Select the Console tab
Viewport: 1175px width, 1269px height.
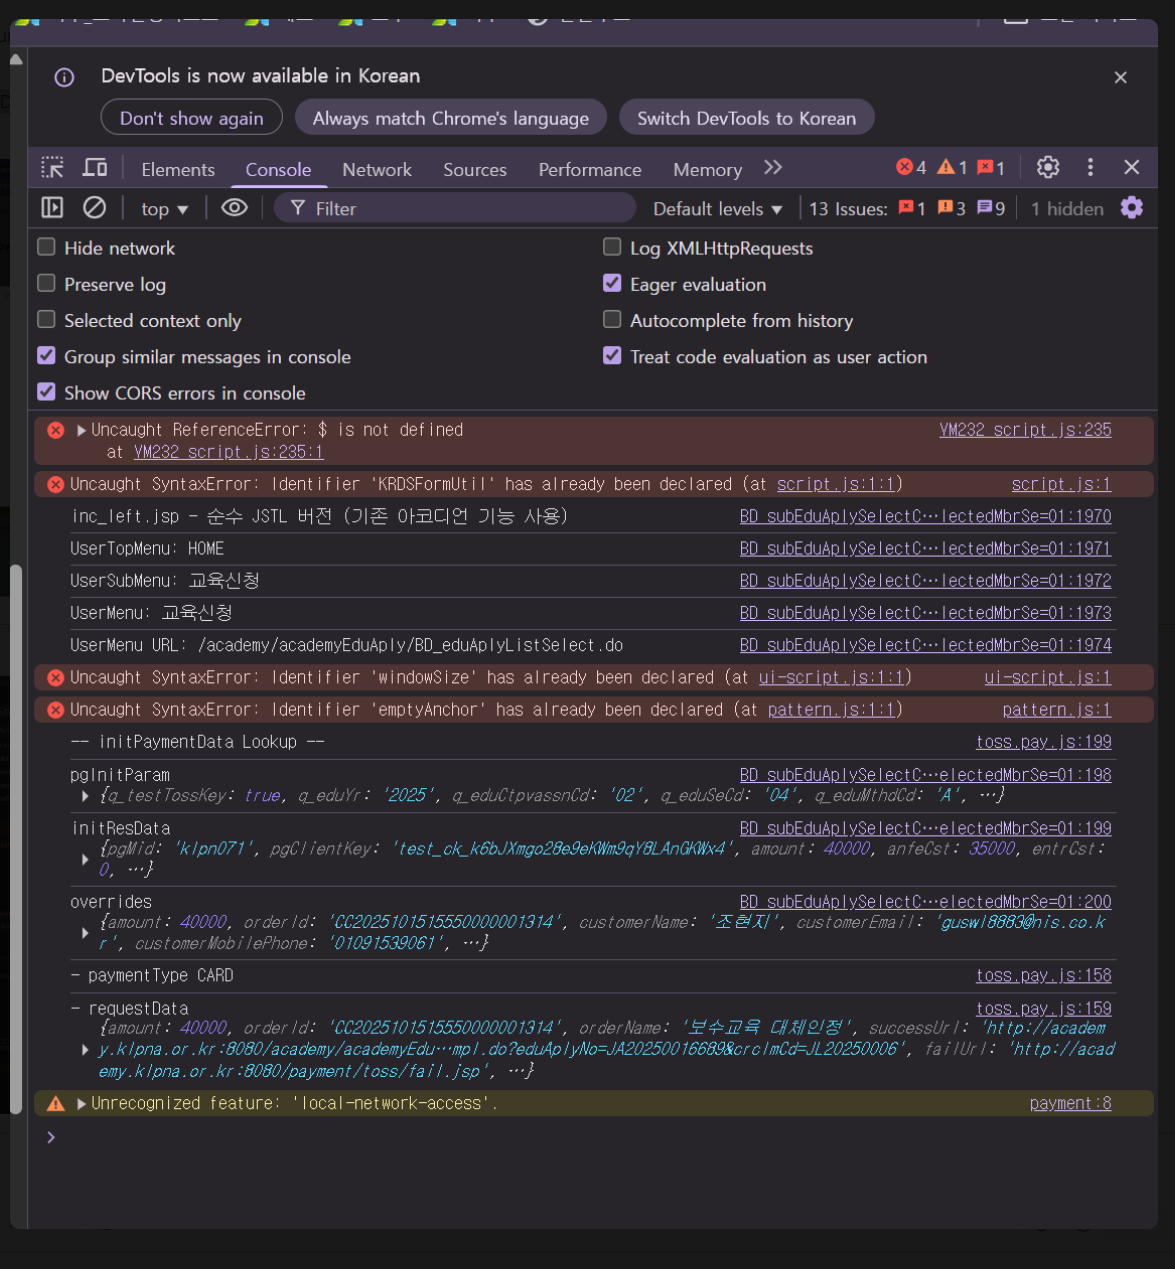278,170
